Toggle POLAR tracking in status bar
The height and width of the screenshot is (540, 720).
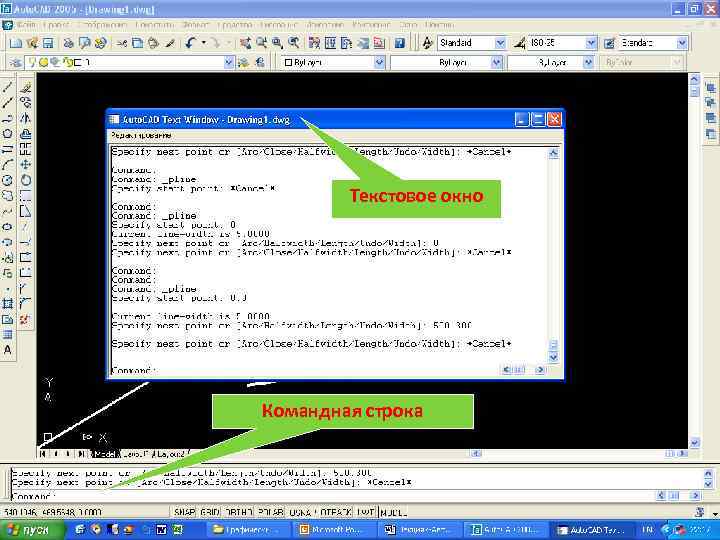270,512
